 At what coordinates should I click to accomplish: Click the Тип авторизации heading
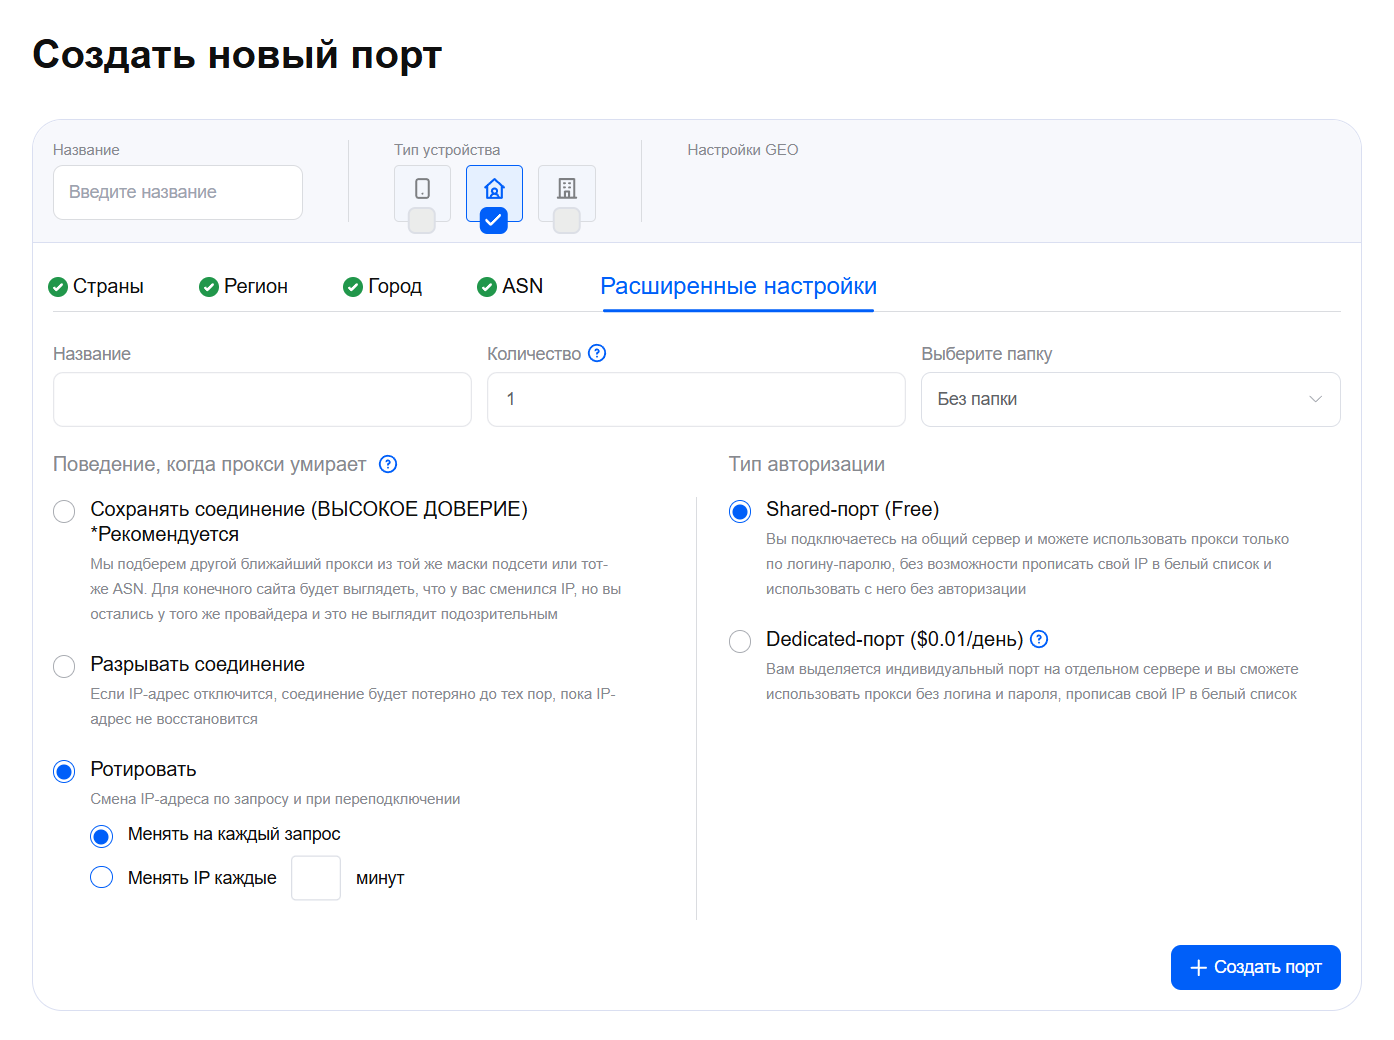[x=807, y=464]
